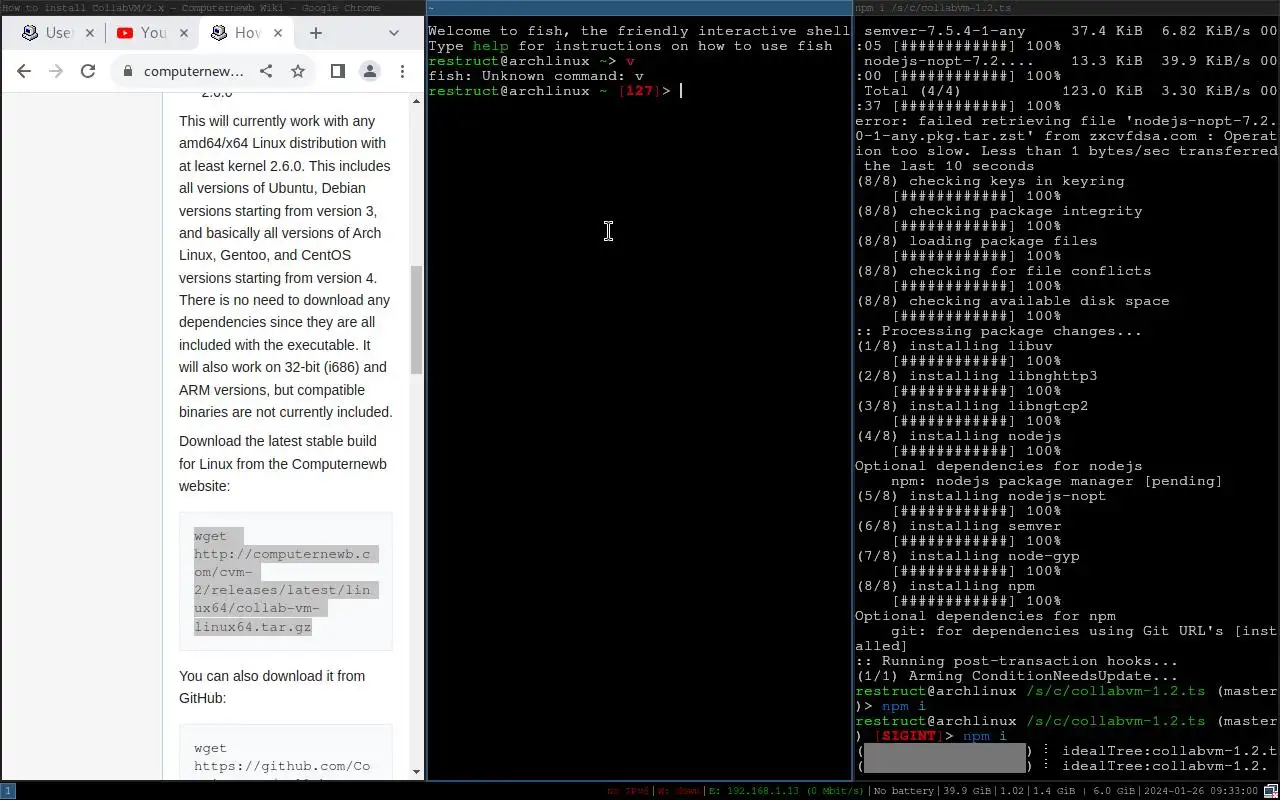Click the address bar URL field
This screenshot has width=1280, height=800.
[194, 71]
